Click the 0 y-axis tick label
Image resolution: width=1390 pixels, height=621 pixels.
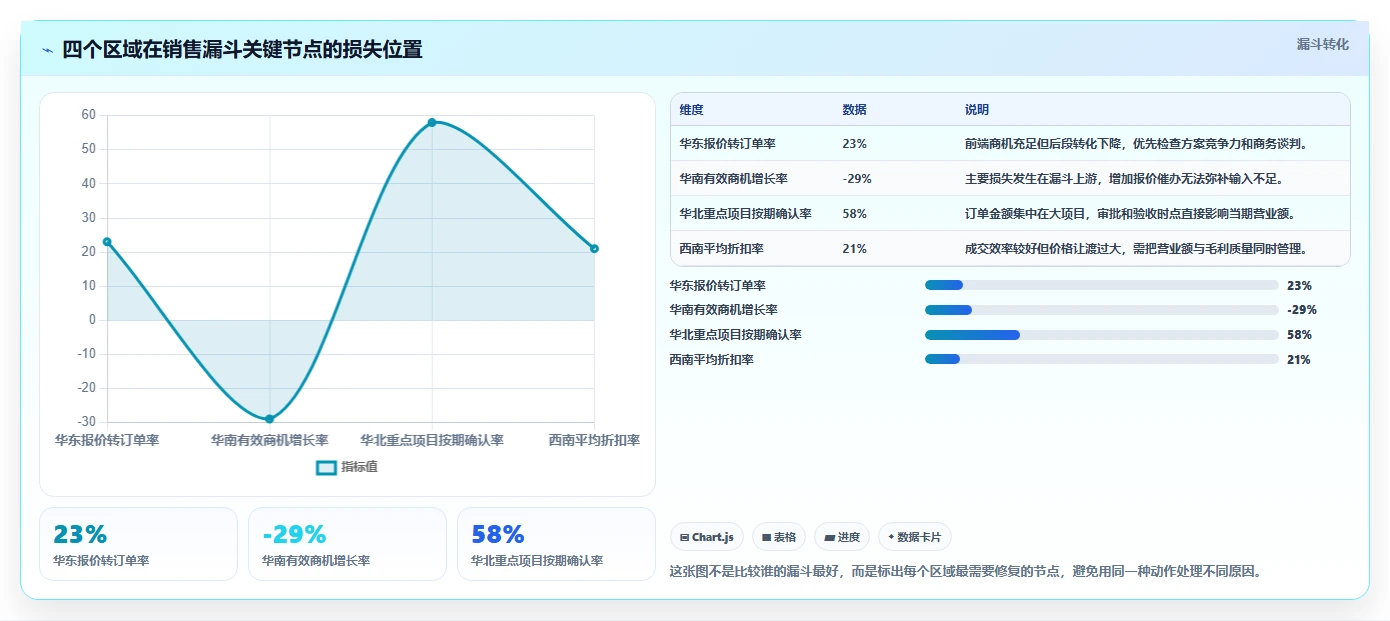coord(92,320)
